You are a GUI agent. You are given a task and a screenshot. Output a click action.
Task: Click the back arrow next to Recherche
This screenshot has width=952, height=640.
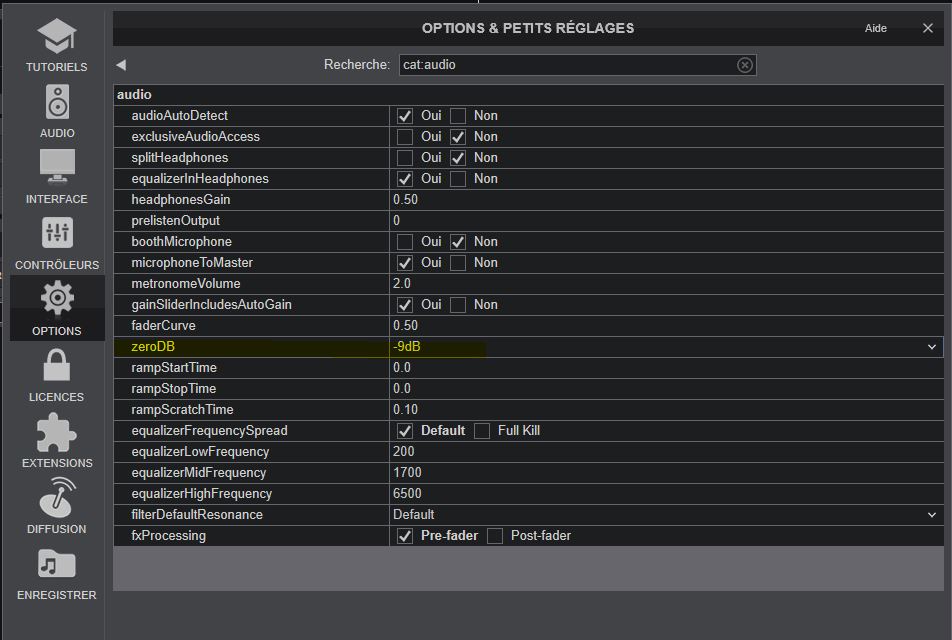(121, 65)
